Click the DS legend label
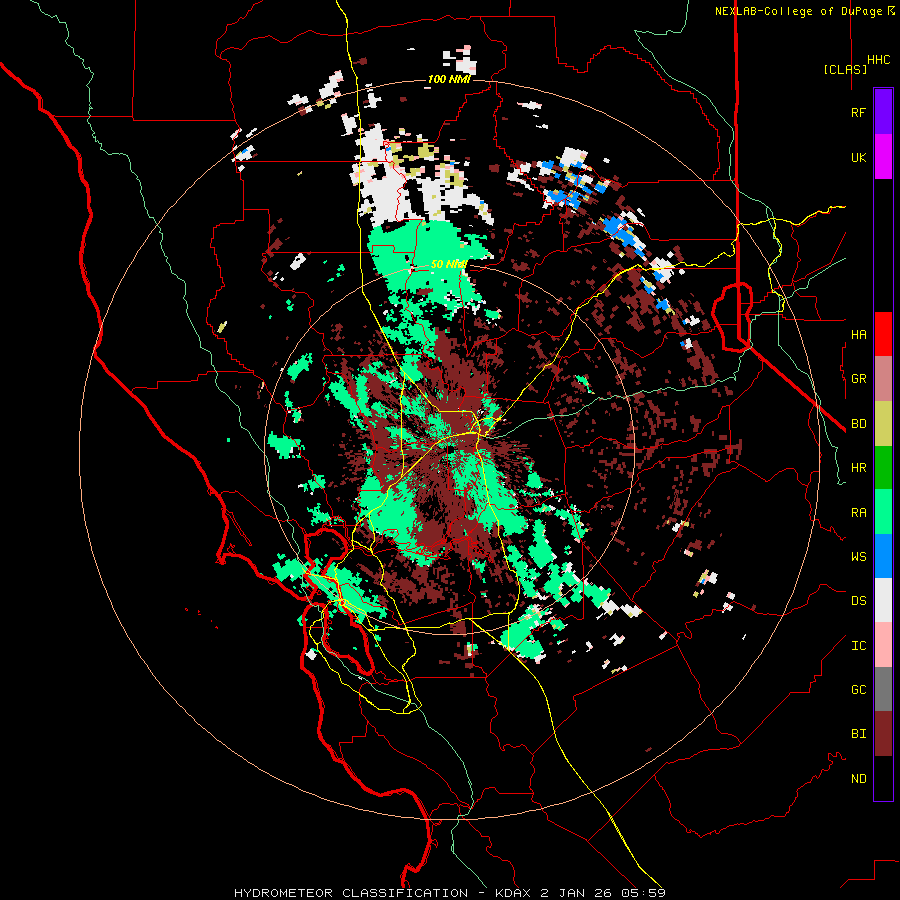 tap(858, 601)
